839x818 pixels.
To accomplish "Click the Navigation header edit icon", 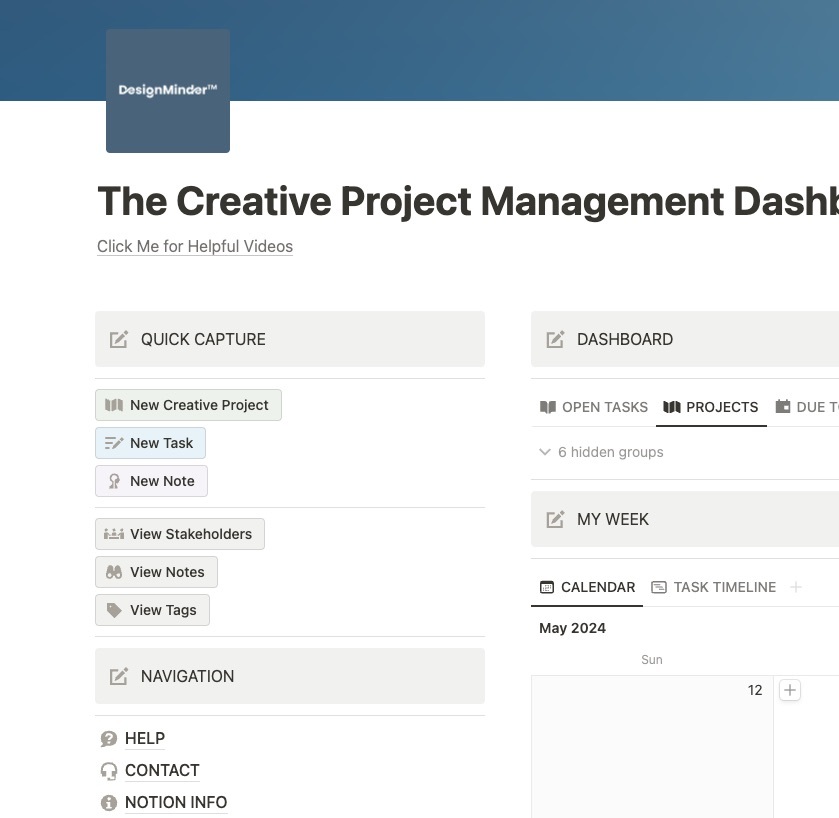I will pyautogui.click(x=119, y=676).
